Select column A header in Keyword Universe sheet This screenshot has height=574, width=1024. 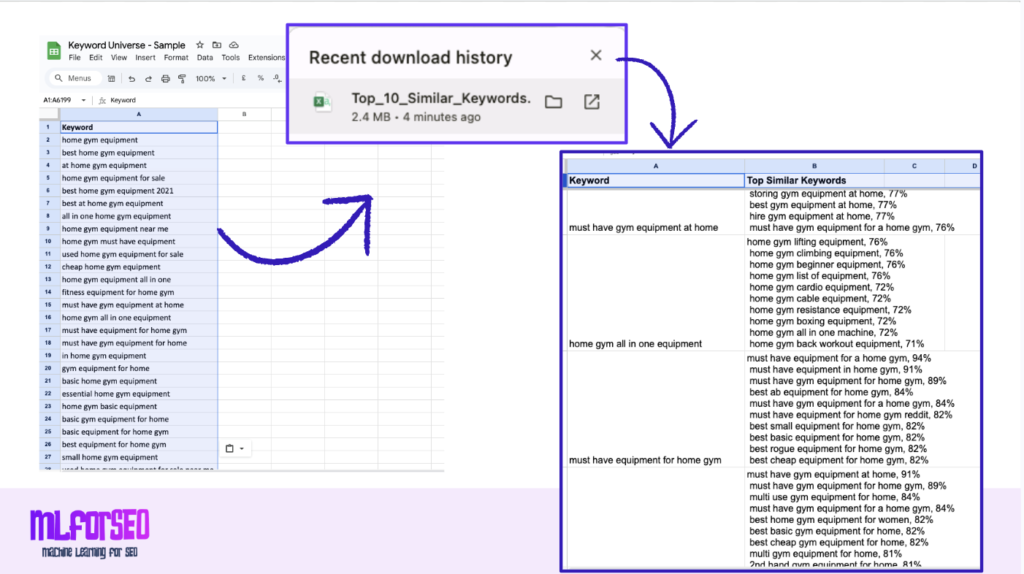tap(138, 114)
